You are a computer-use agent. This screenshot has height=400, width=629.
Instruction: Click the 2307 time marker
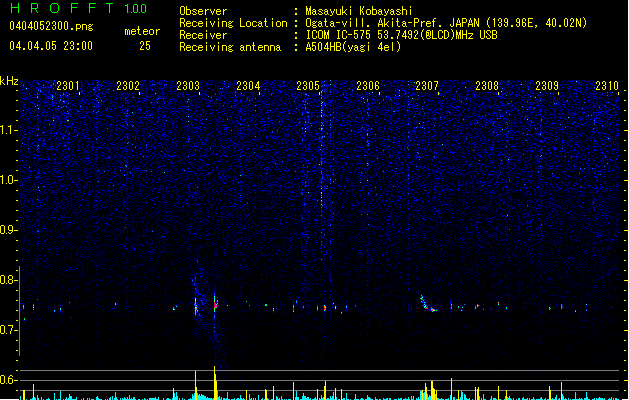tap(427, 86)
